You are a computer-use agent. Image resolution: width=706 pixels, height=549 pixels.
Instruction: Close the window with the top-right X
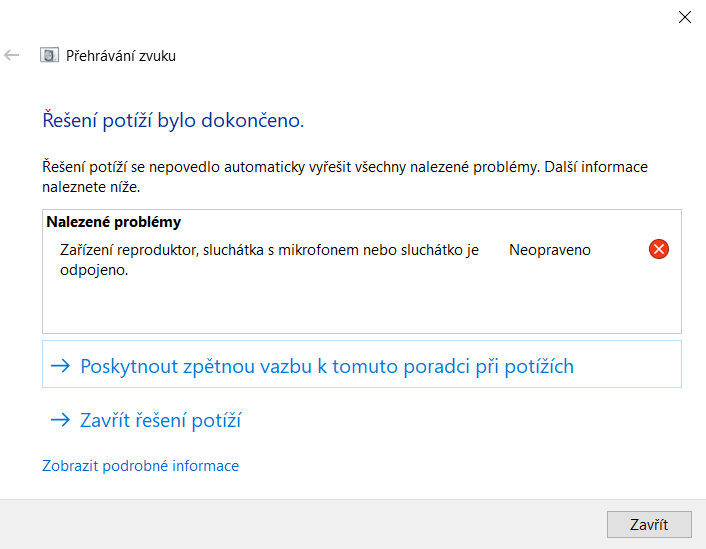[685, 16]
